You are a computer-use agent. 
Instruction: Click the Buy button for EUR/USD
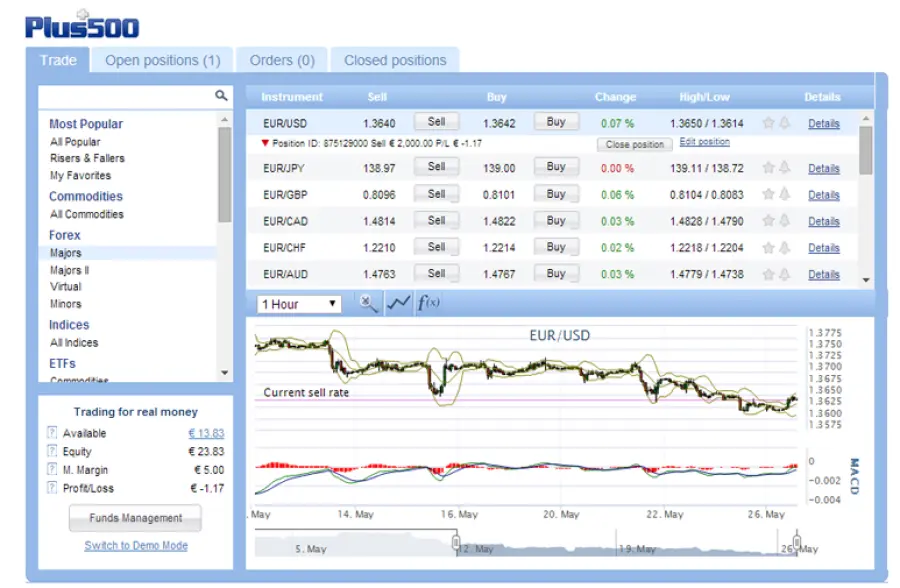(556, 120)
